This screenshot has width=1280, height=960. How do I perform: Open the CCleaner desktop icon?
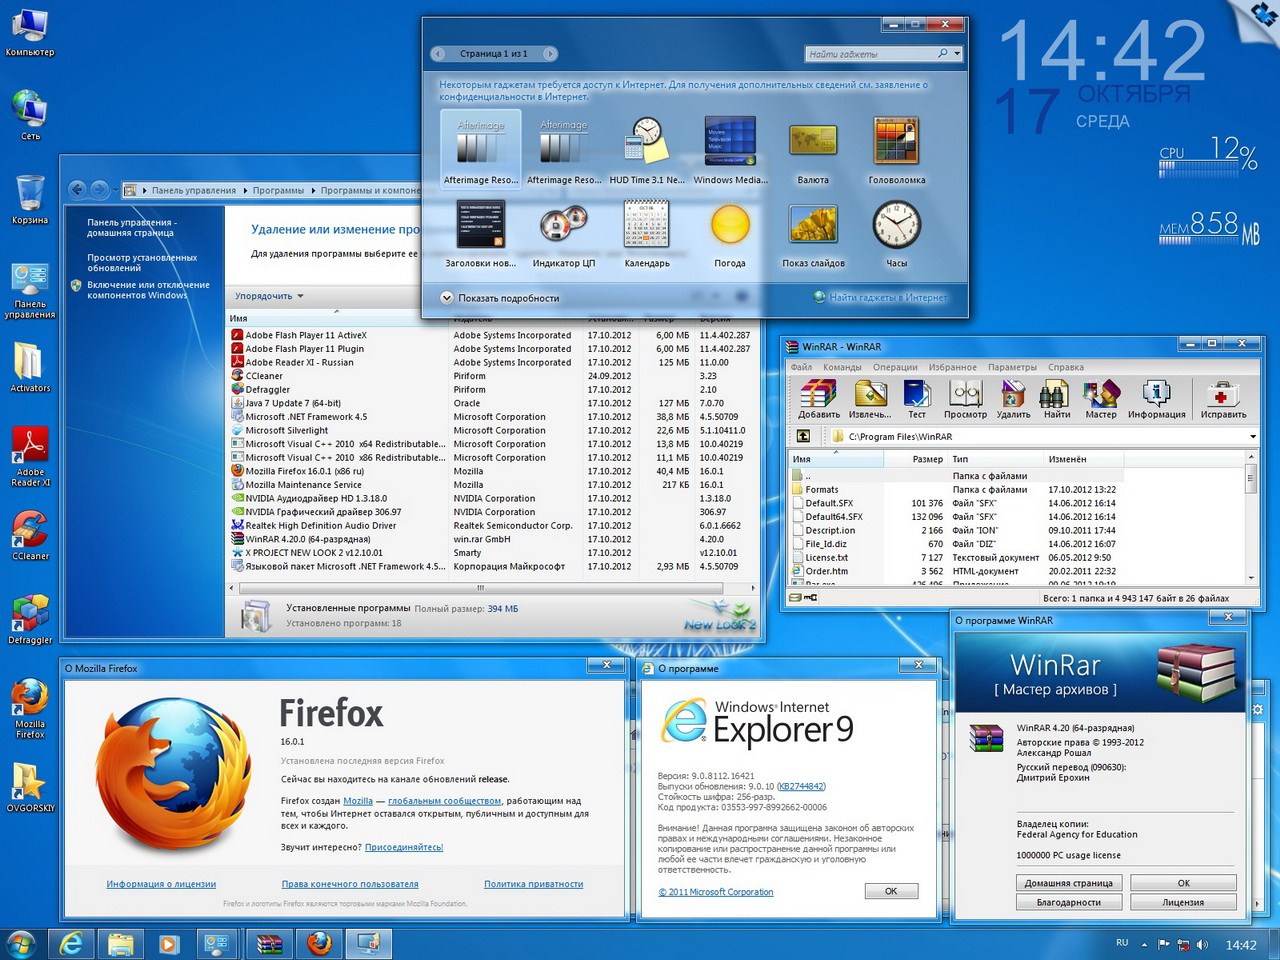30,536
